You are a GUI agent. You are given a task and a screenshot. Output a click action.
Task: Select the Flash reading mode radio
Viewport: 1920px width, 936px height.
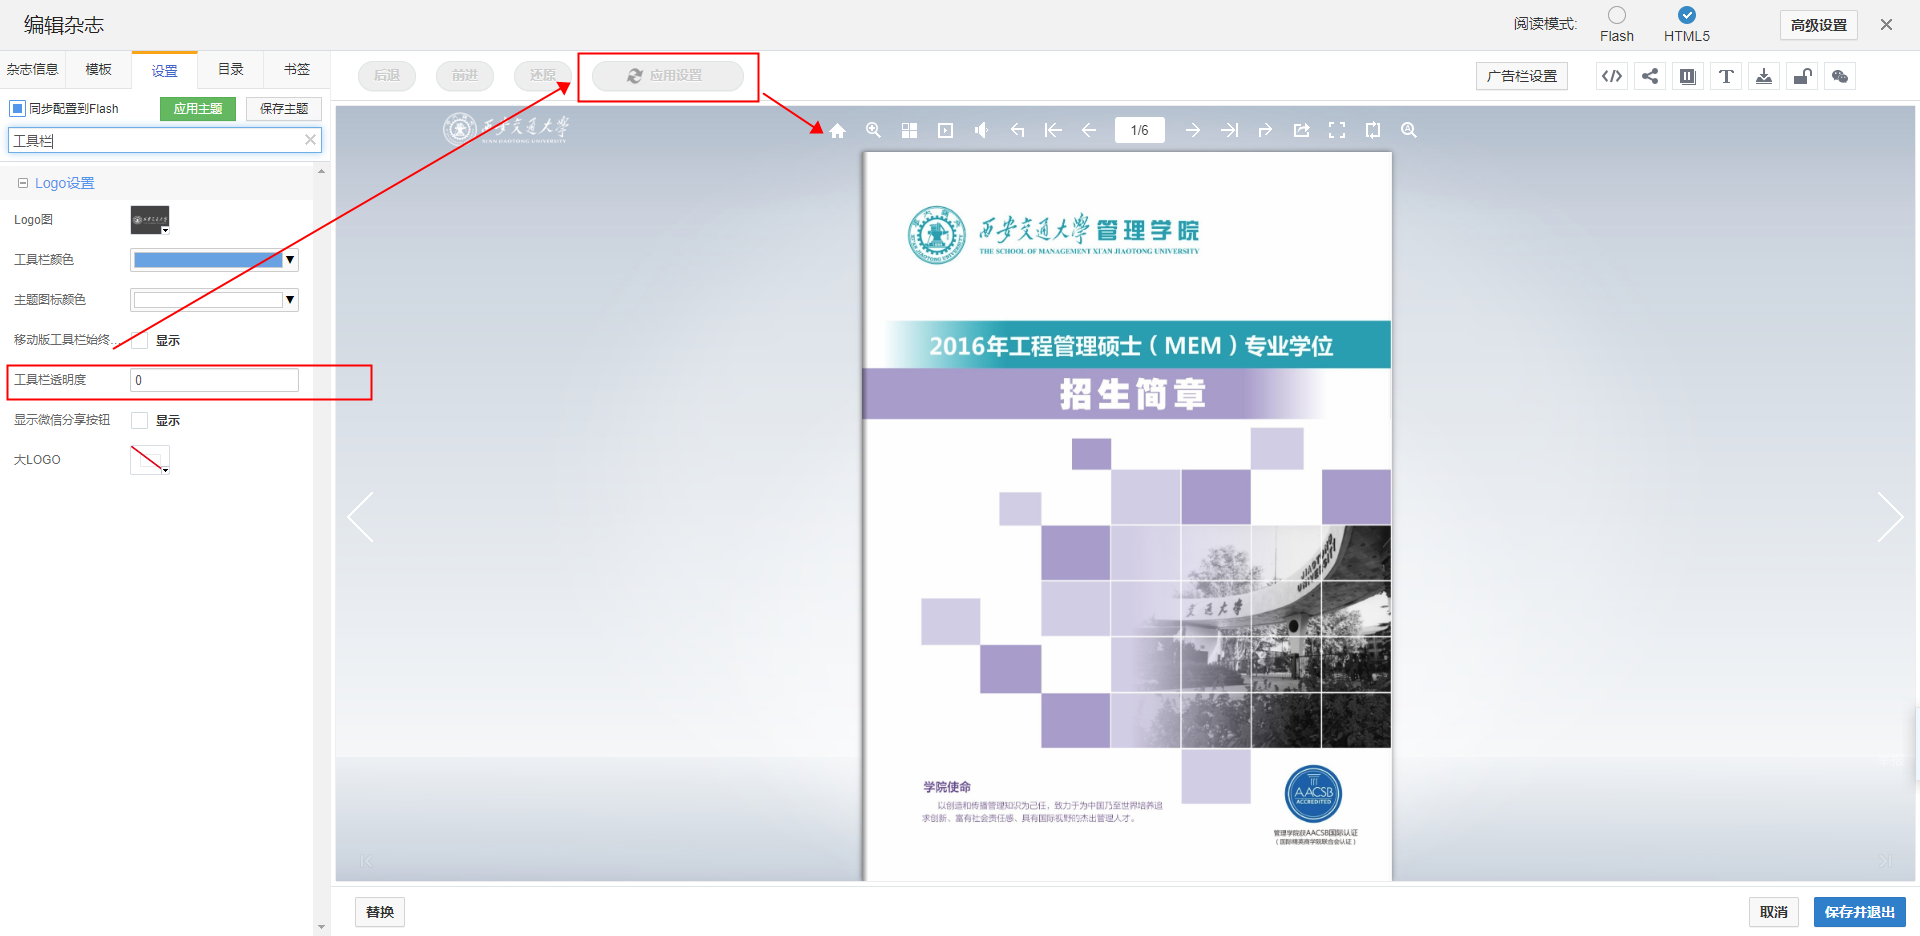click(1617, 15)
